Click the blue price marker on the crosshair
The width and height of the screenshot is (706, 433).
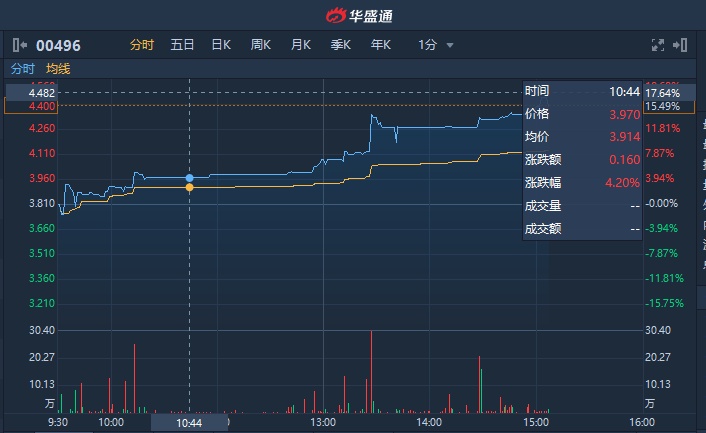190,178
